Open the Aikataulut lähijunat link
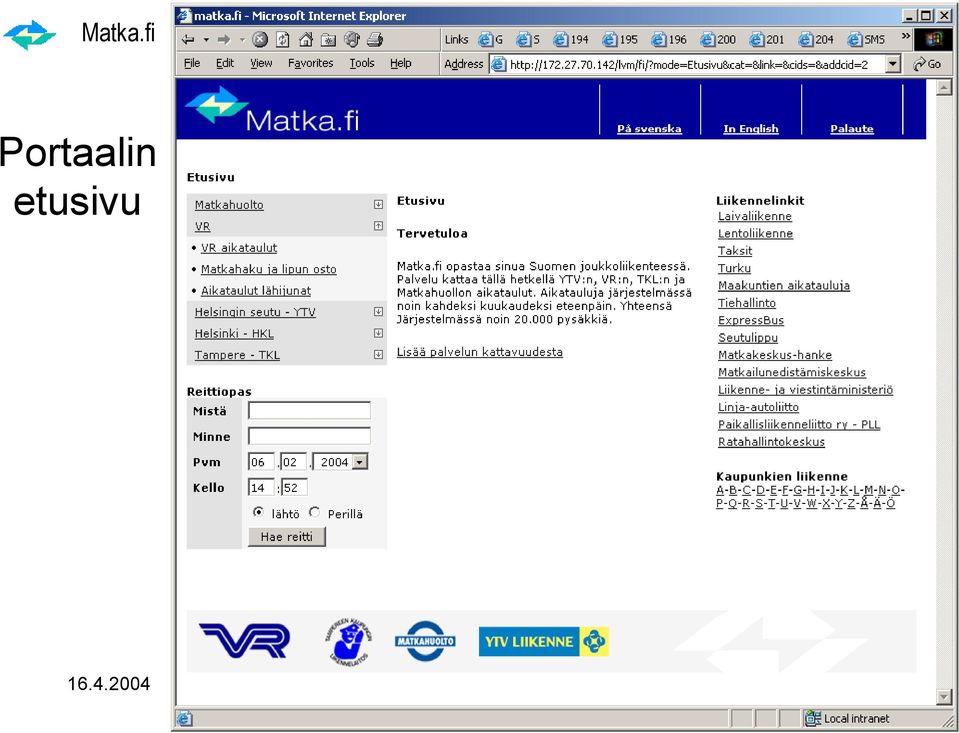The height and width of the screenshot is (733, 959). (x=256, y=291)
